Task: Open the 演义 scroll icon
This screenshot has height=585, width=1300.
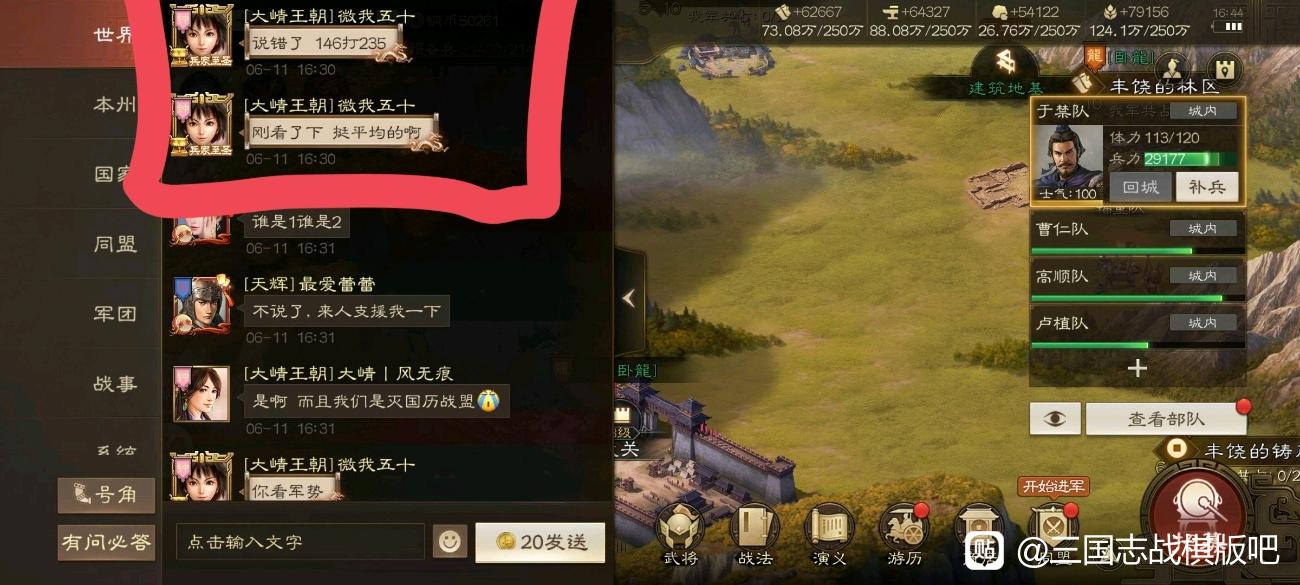Action: point(829,526)
